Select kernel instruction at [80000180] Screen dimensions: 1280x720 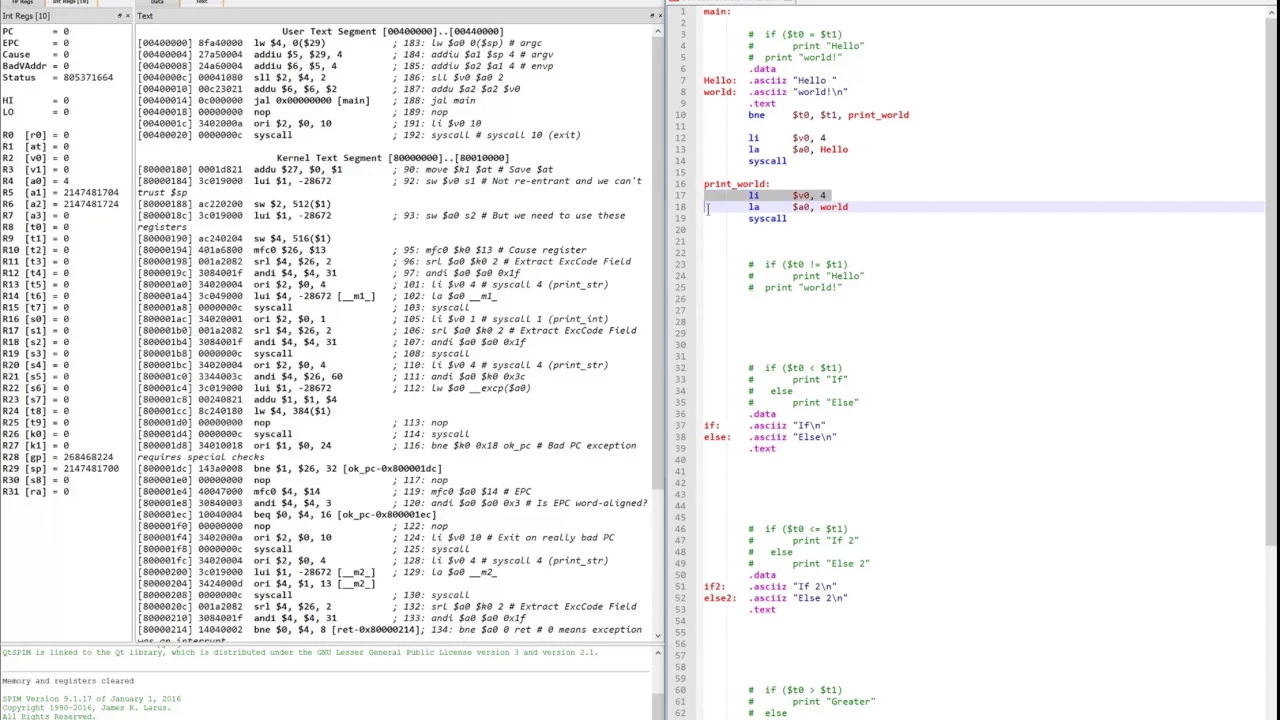345,169
